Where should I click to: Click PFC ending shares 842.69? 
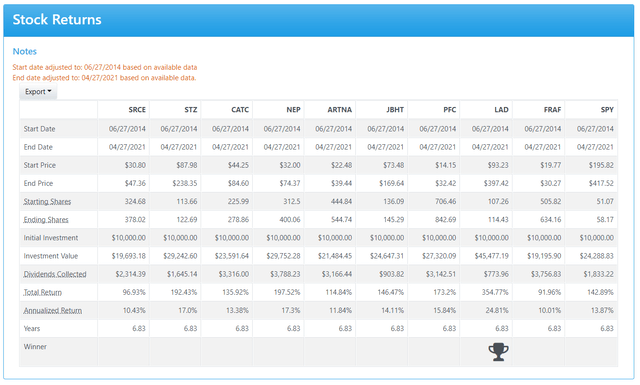click(x=445, y=220)
